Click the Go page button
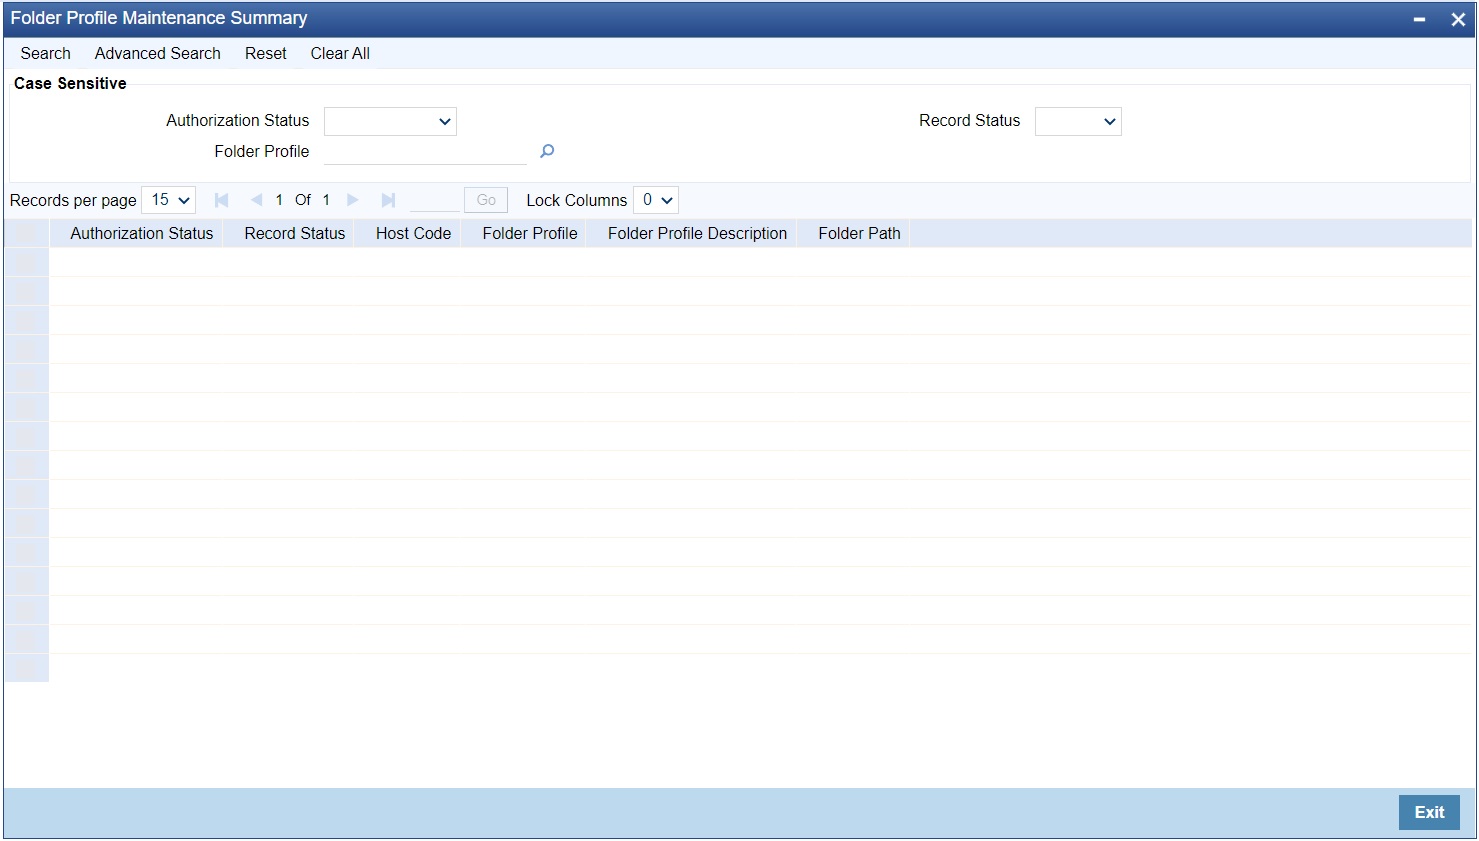The width and height of the screenshot is (1479, 841). pyautogui.click(x=486, y=200)
